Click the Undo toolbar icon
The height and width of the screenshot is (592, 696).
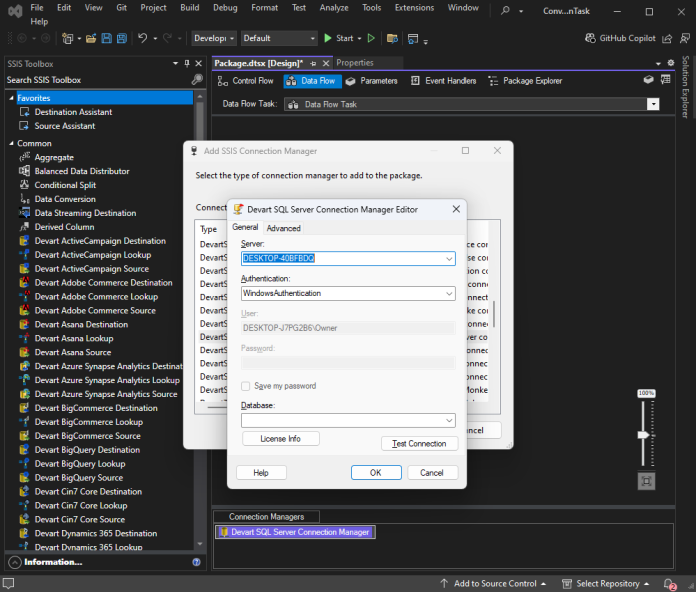(x=143, y=38)
